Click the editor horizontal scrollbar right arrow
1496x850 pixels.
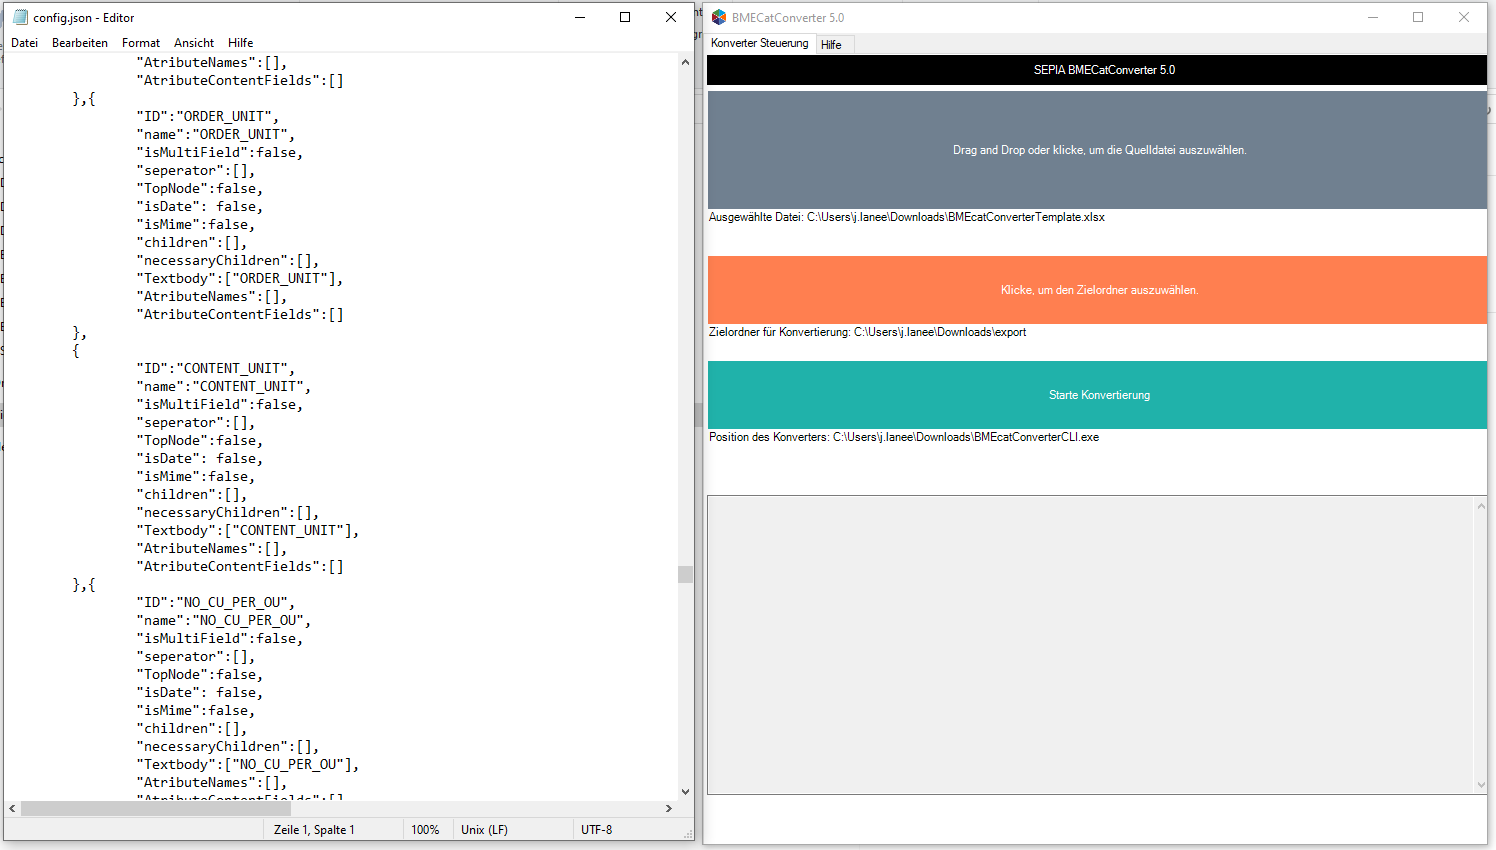coord(669,808)
